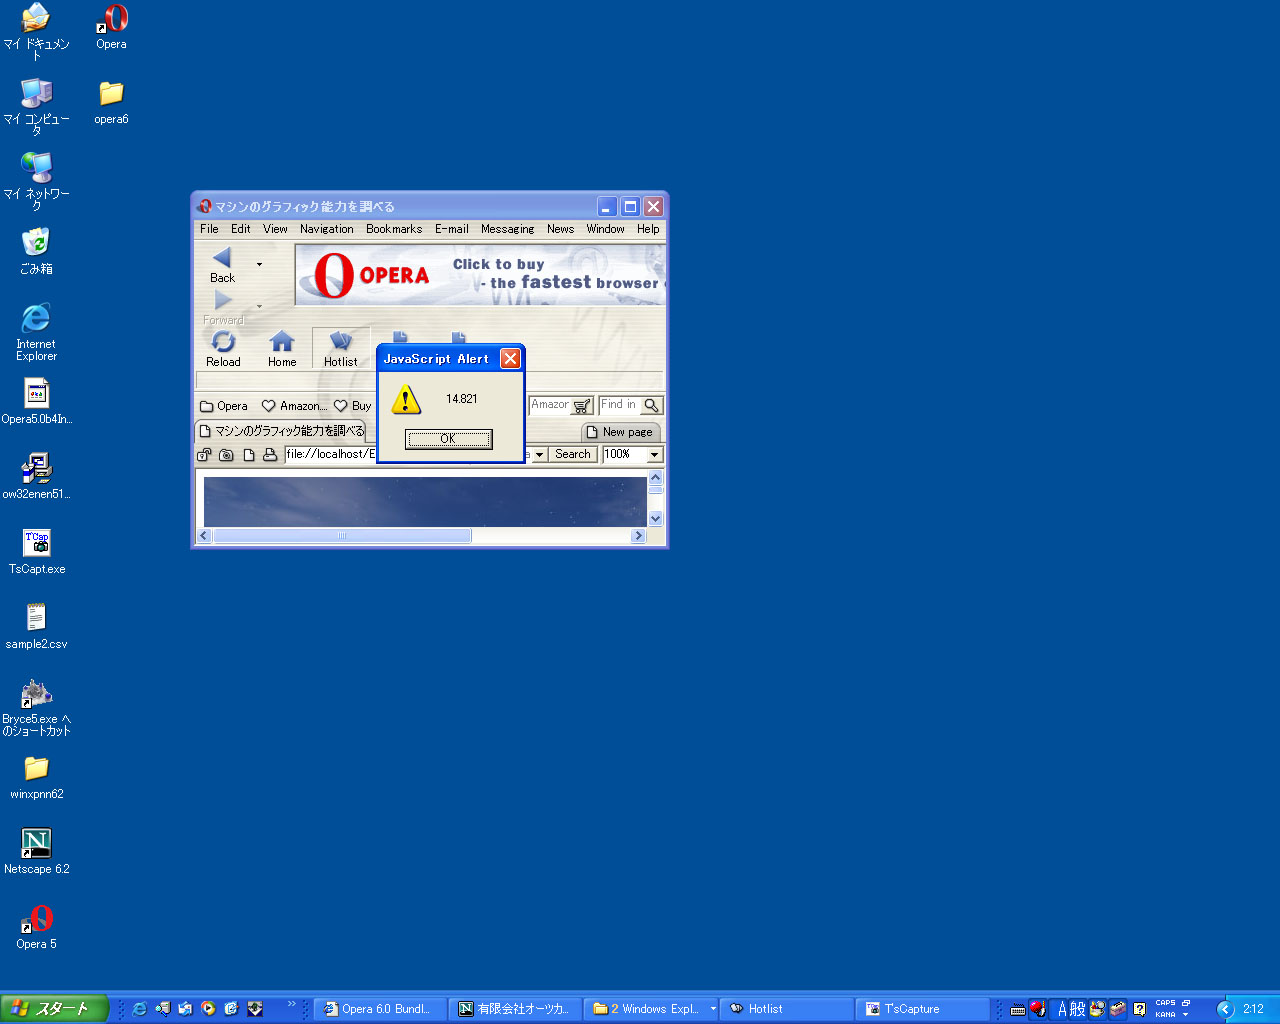
Task: Click the horizontal scrollbar thumb
Action: [x=342, y=536]
